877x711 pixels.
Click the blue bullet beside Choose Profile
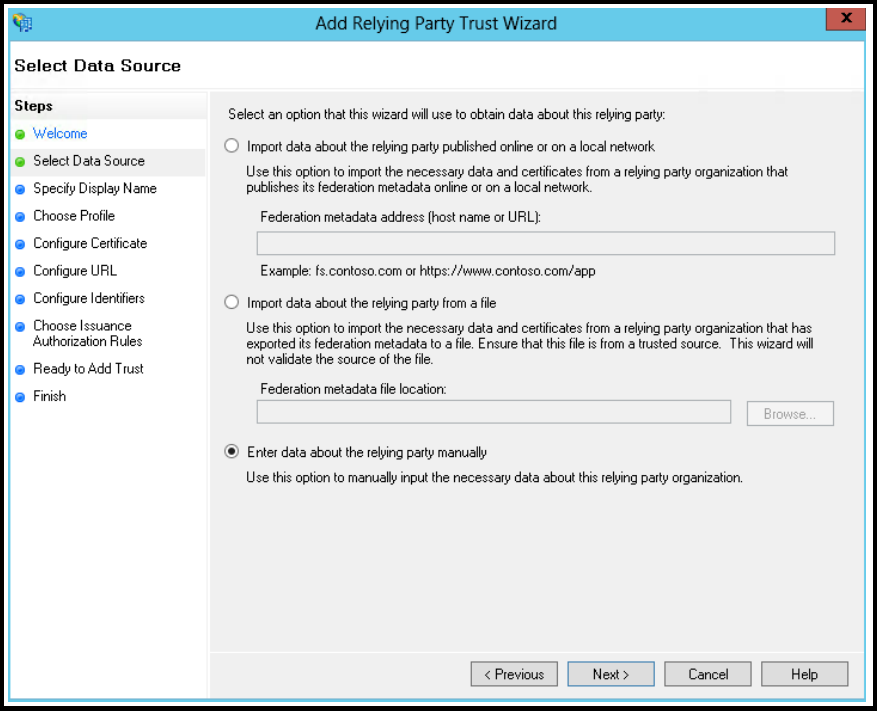click(20, 216)
